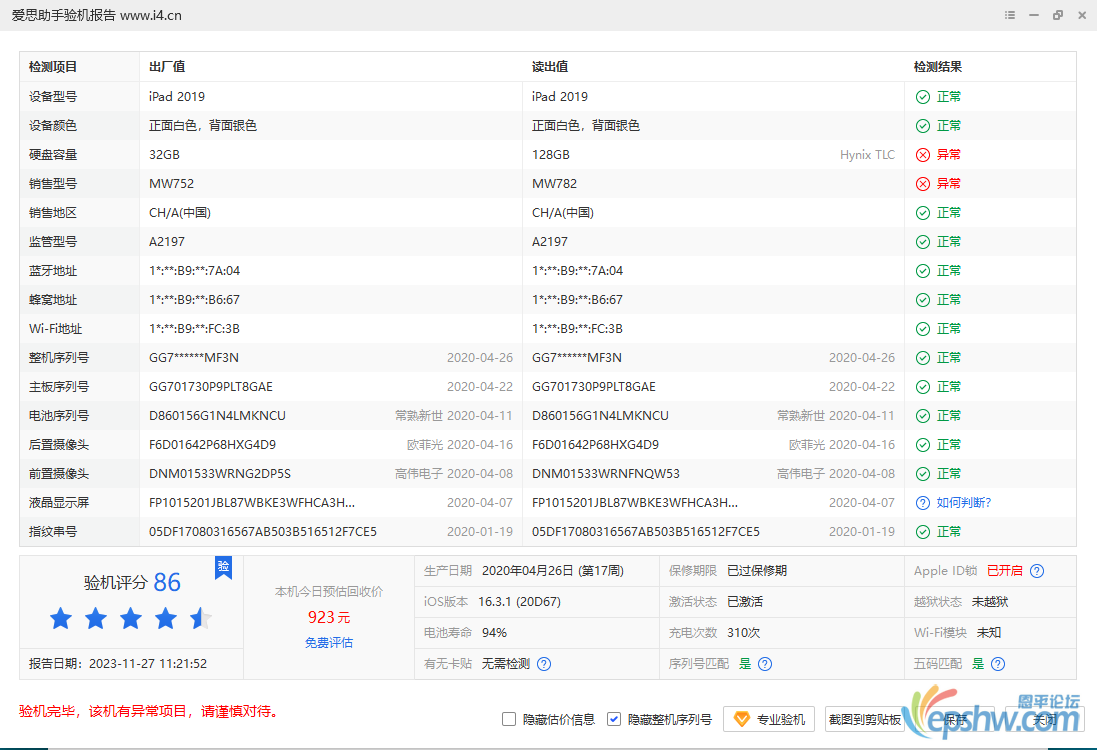Click the green check icon for 指纹串号
Image resolution: width=1097 pixels, height=750 pixels.
pos(923,532)
